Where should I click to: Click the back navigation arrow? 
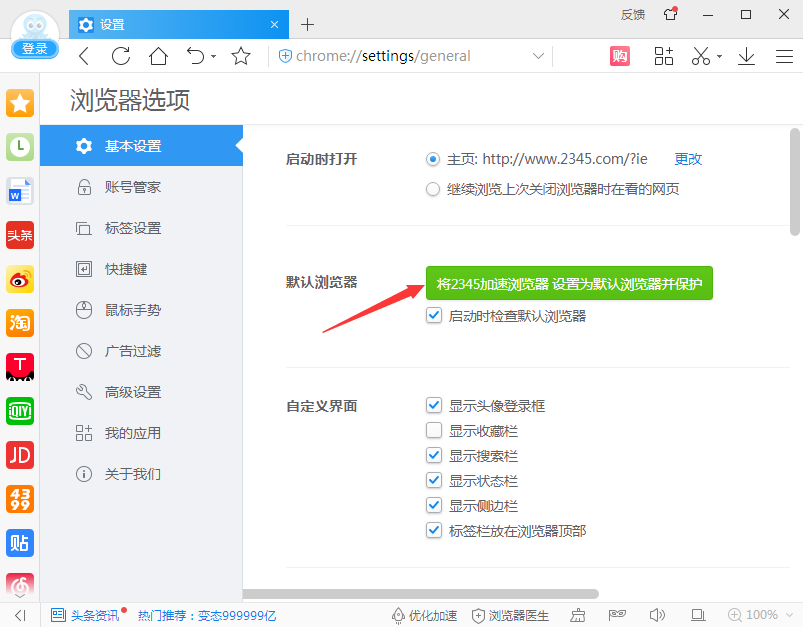pos(84,56)
